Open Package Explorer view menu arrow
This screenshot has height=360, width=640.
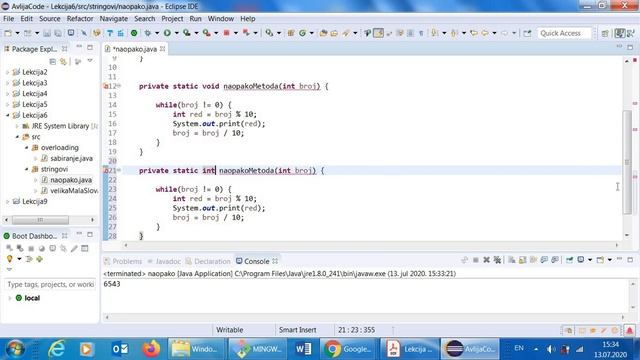[x=90, y=61]
